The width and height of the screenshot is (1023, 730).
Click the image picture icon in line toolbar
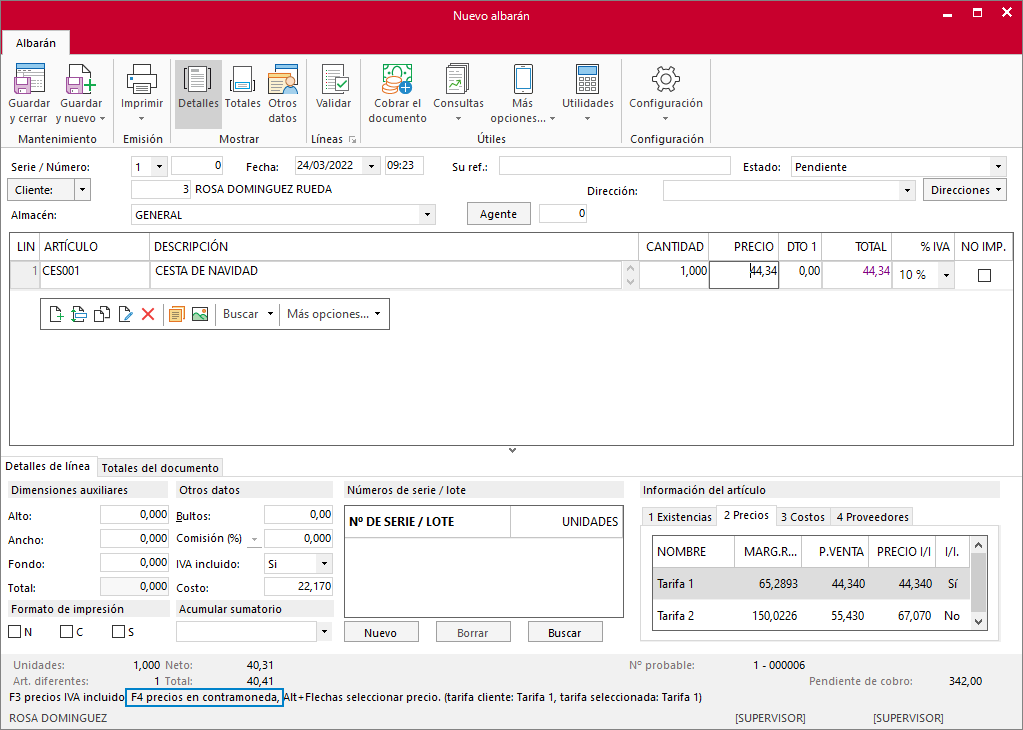pyautogui.click(x=200, y=314)
